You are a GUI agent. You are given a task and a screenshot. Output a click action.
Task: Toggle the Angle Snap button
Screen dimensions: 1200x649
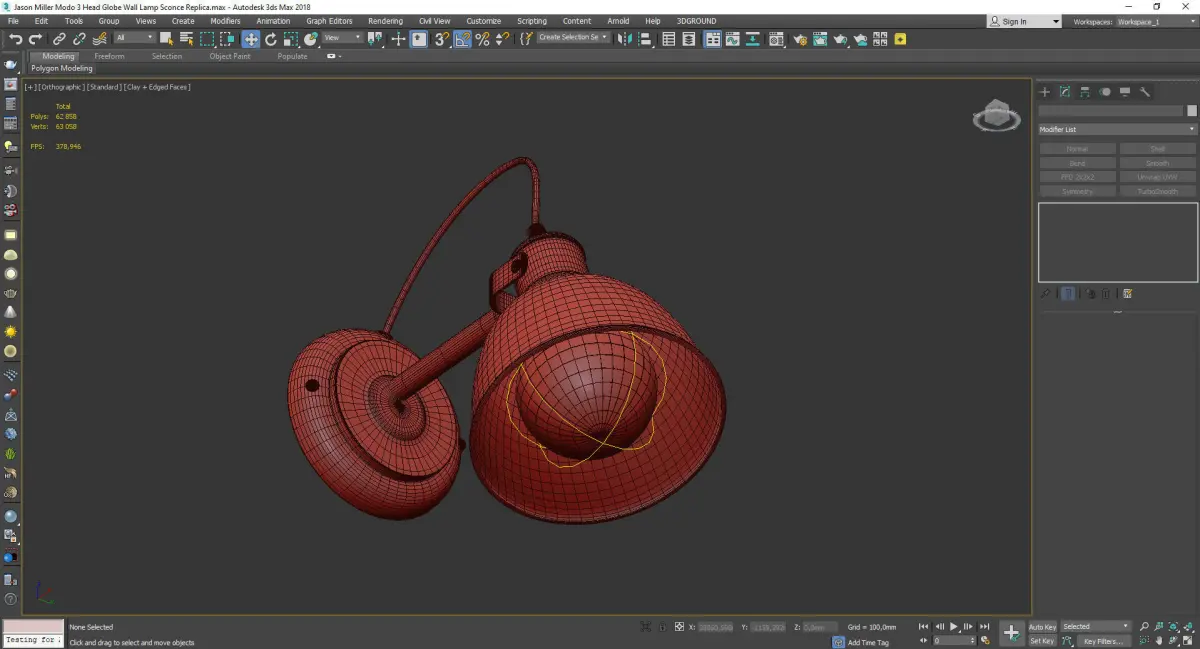click(463, 39)
